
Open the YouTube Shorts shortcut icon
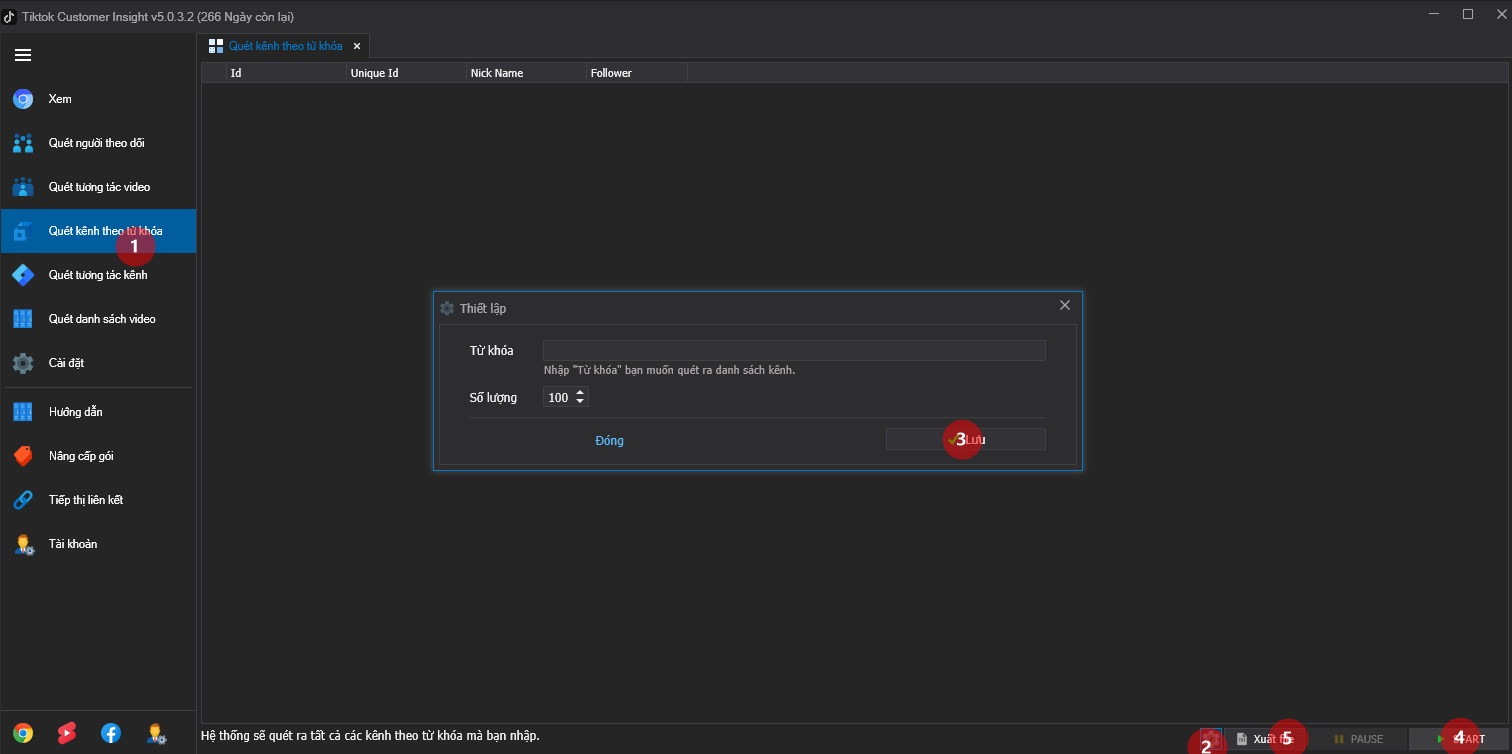point(67,733)
